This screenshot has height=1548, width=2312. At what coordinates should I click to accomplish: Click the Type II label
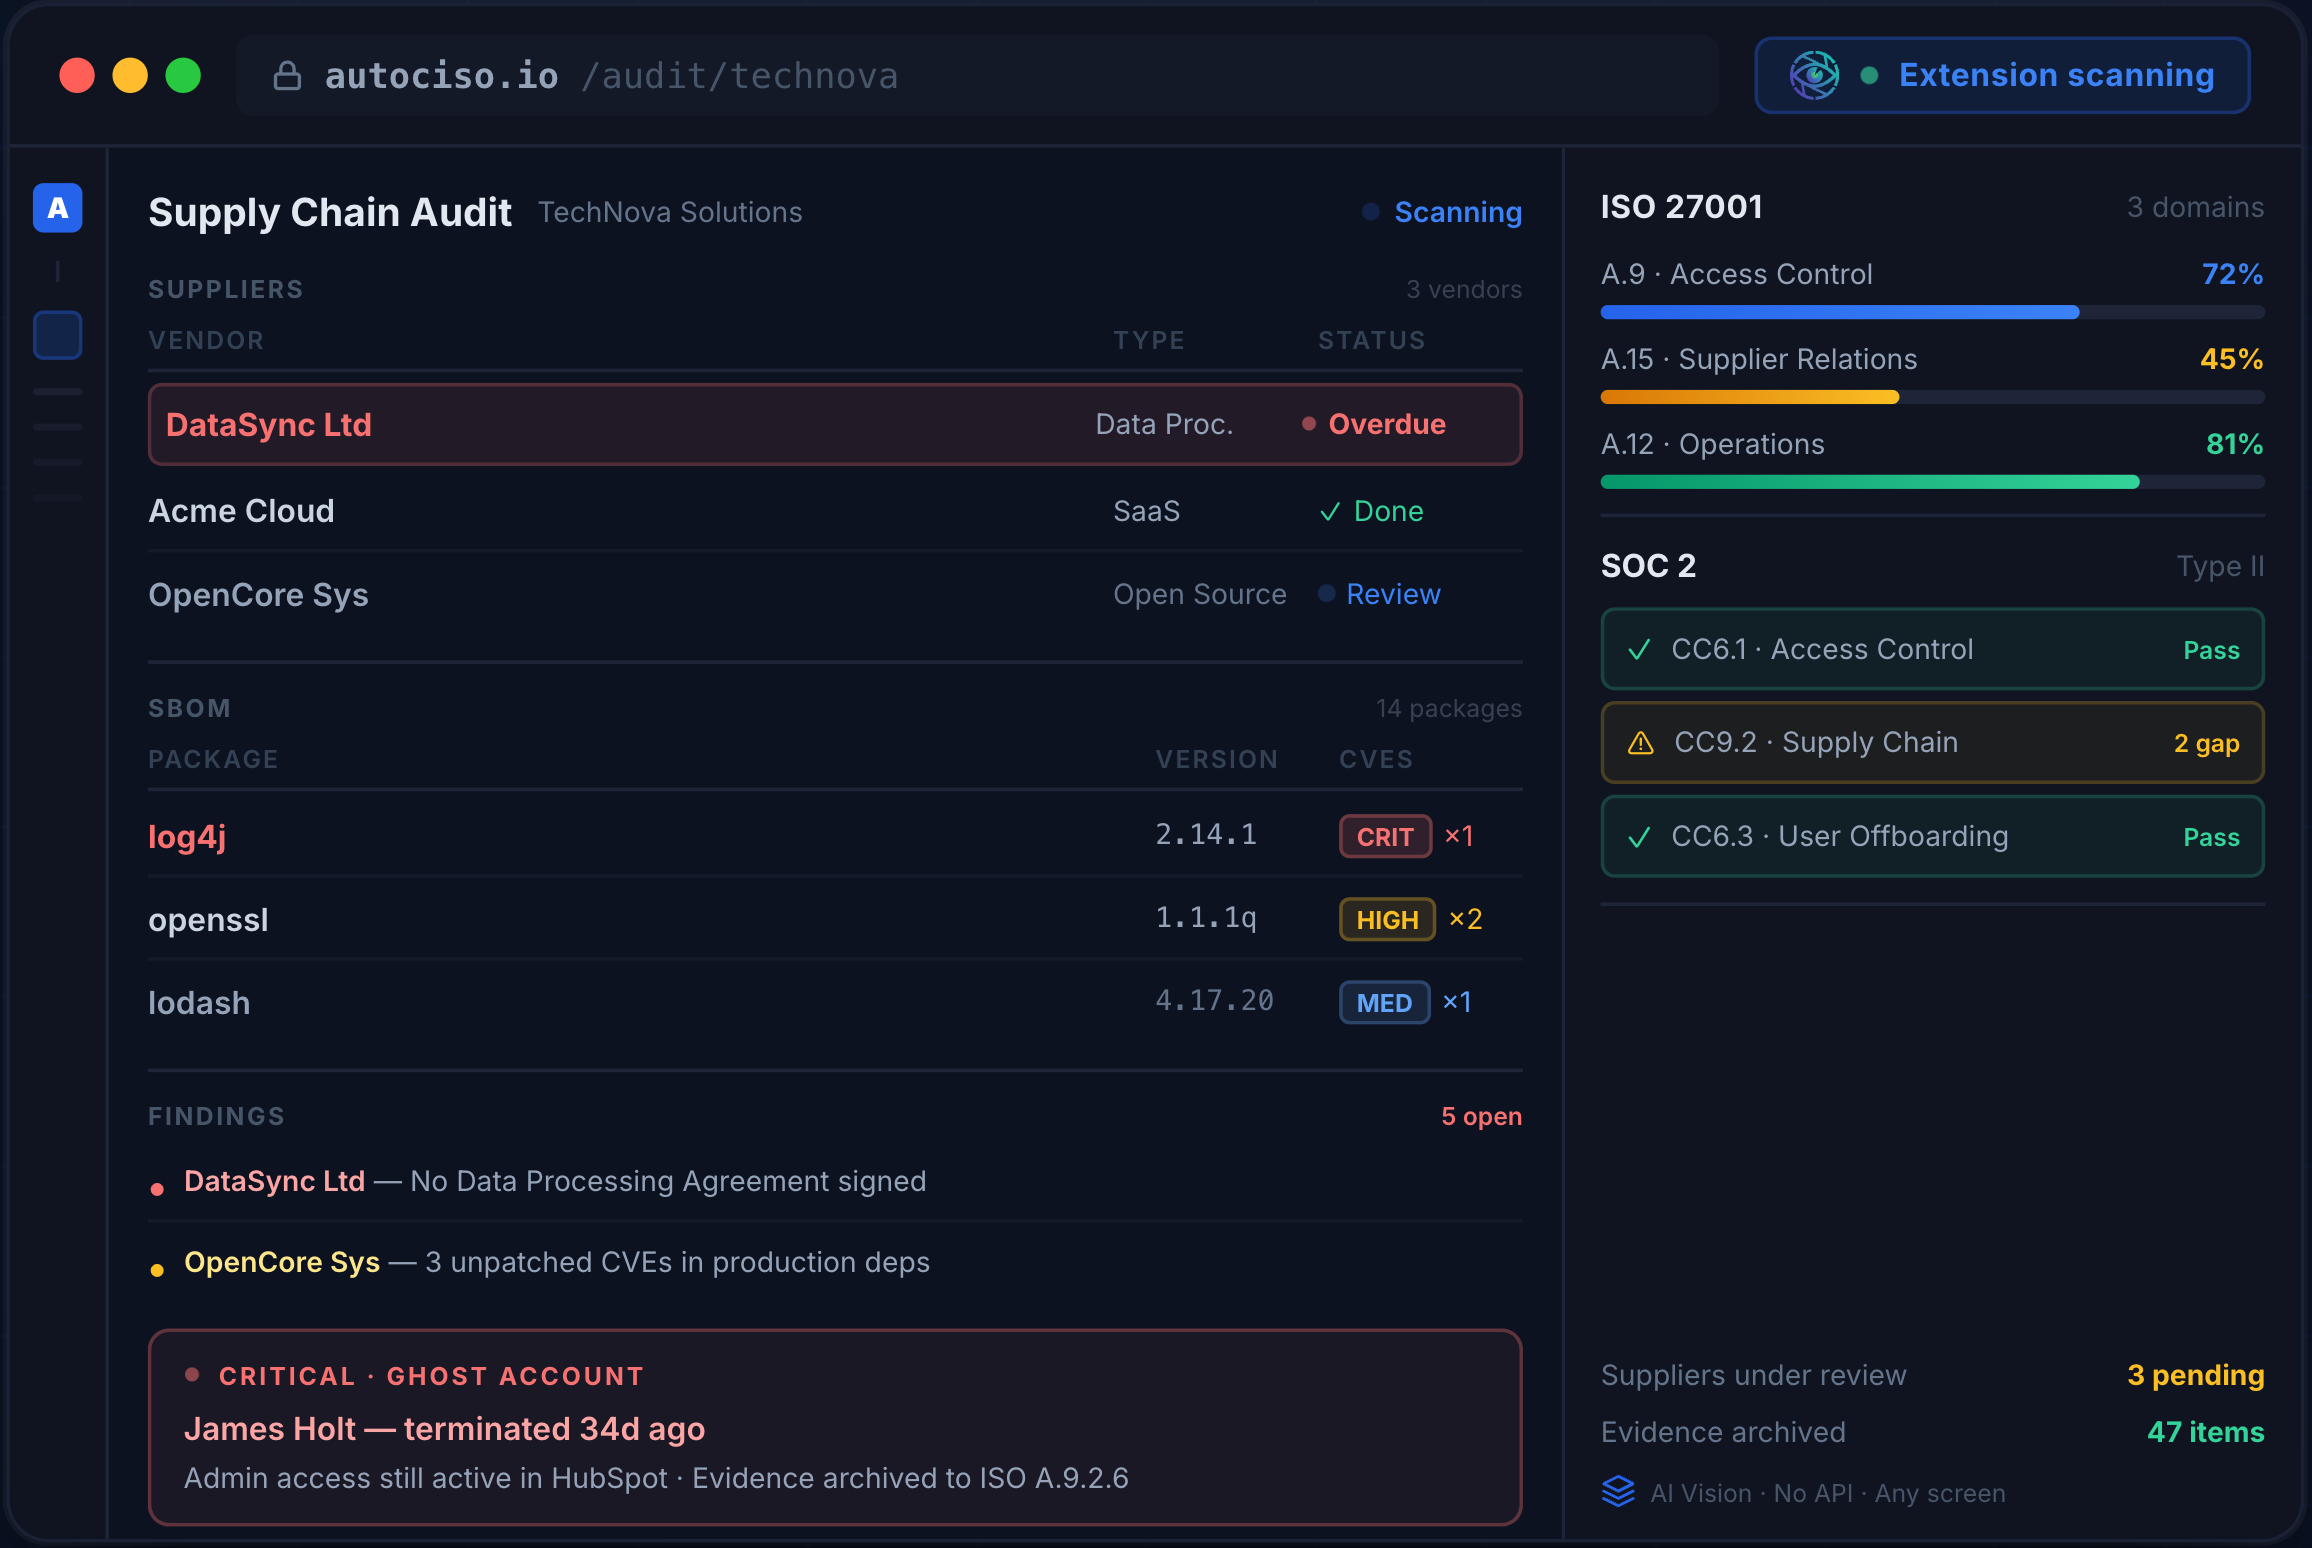coord(2220,566)
